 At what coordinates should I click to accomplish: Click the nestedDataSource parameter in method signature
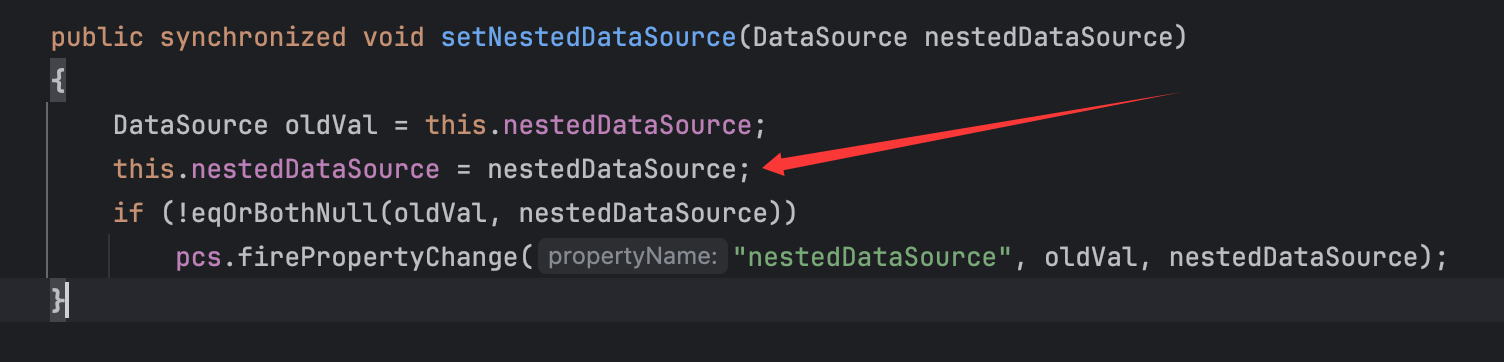tap(1049, 38)
